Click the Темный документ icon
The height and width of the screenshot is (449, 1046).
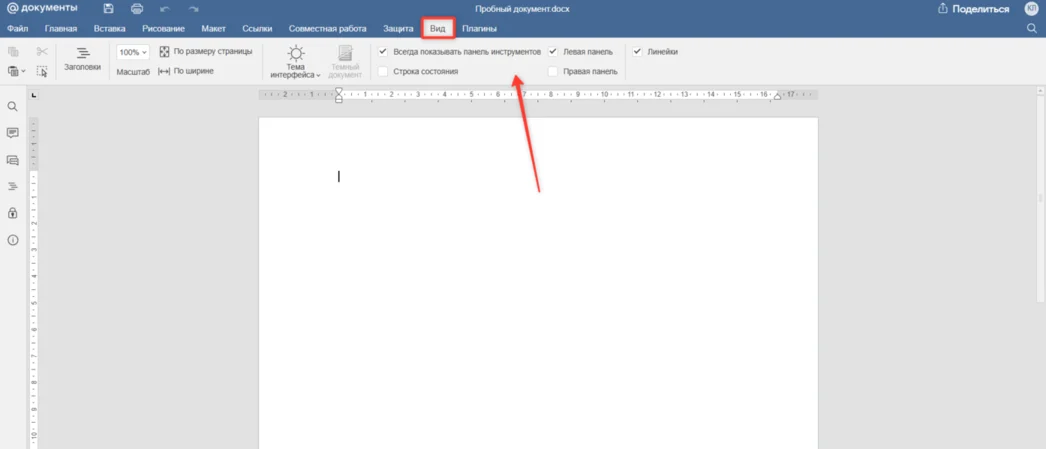tap(345, 54)
